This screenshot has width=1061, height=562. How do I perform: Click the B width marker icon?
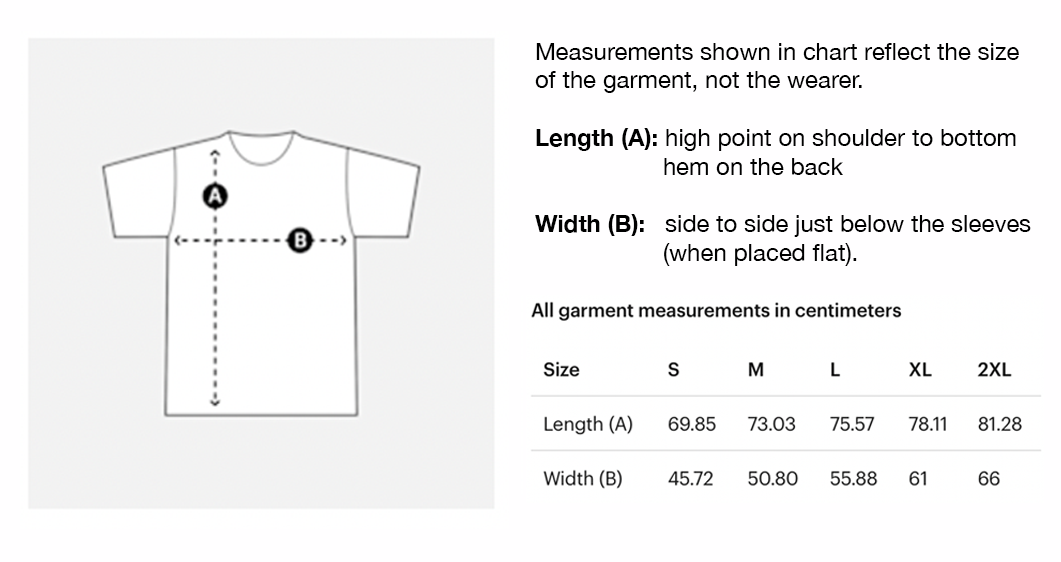click(300, 240)
